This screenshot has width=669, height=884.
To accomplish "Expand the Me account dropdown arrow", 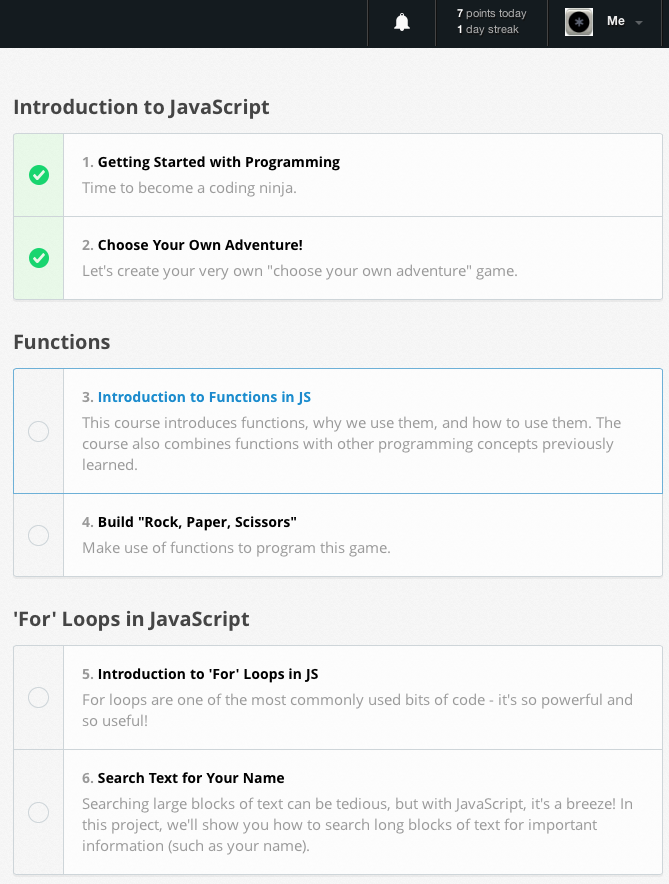I will click(639, 23).
